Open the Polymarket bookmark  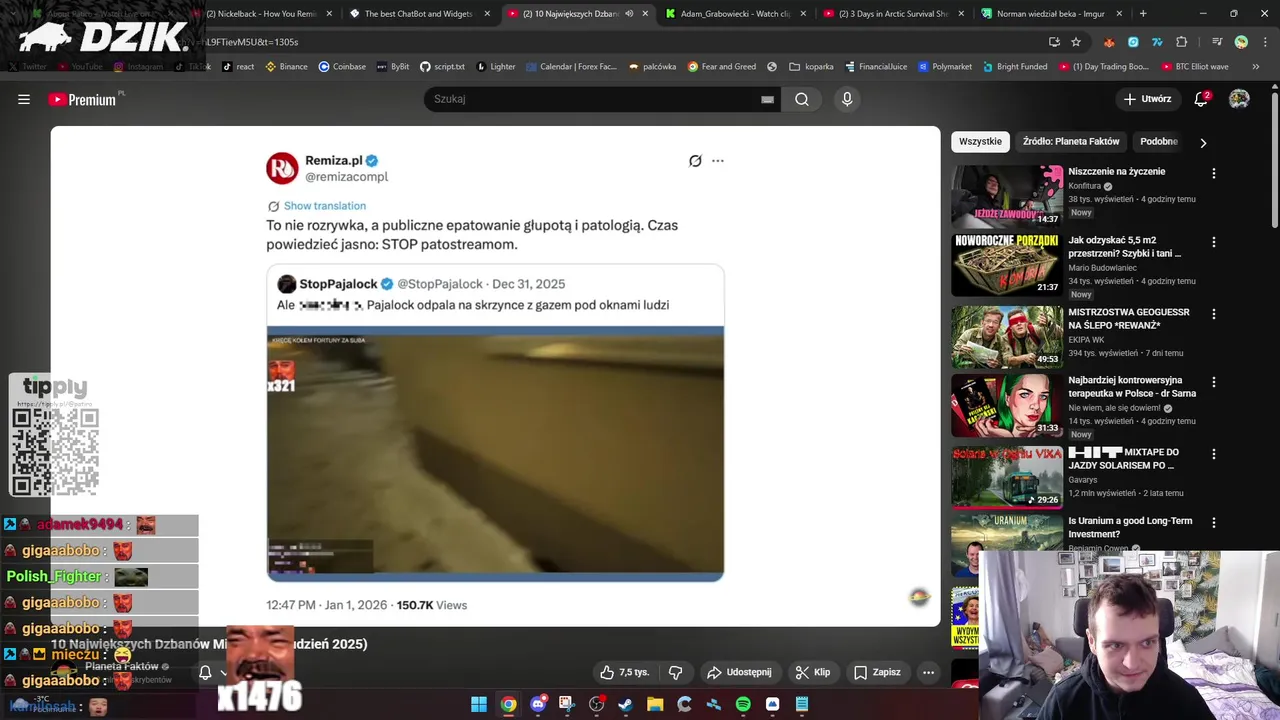click(945, 66)
